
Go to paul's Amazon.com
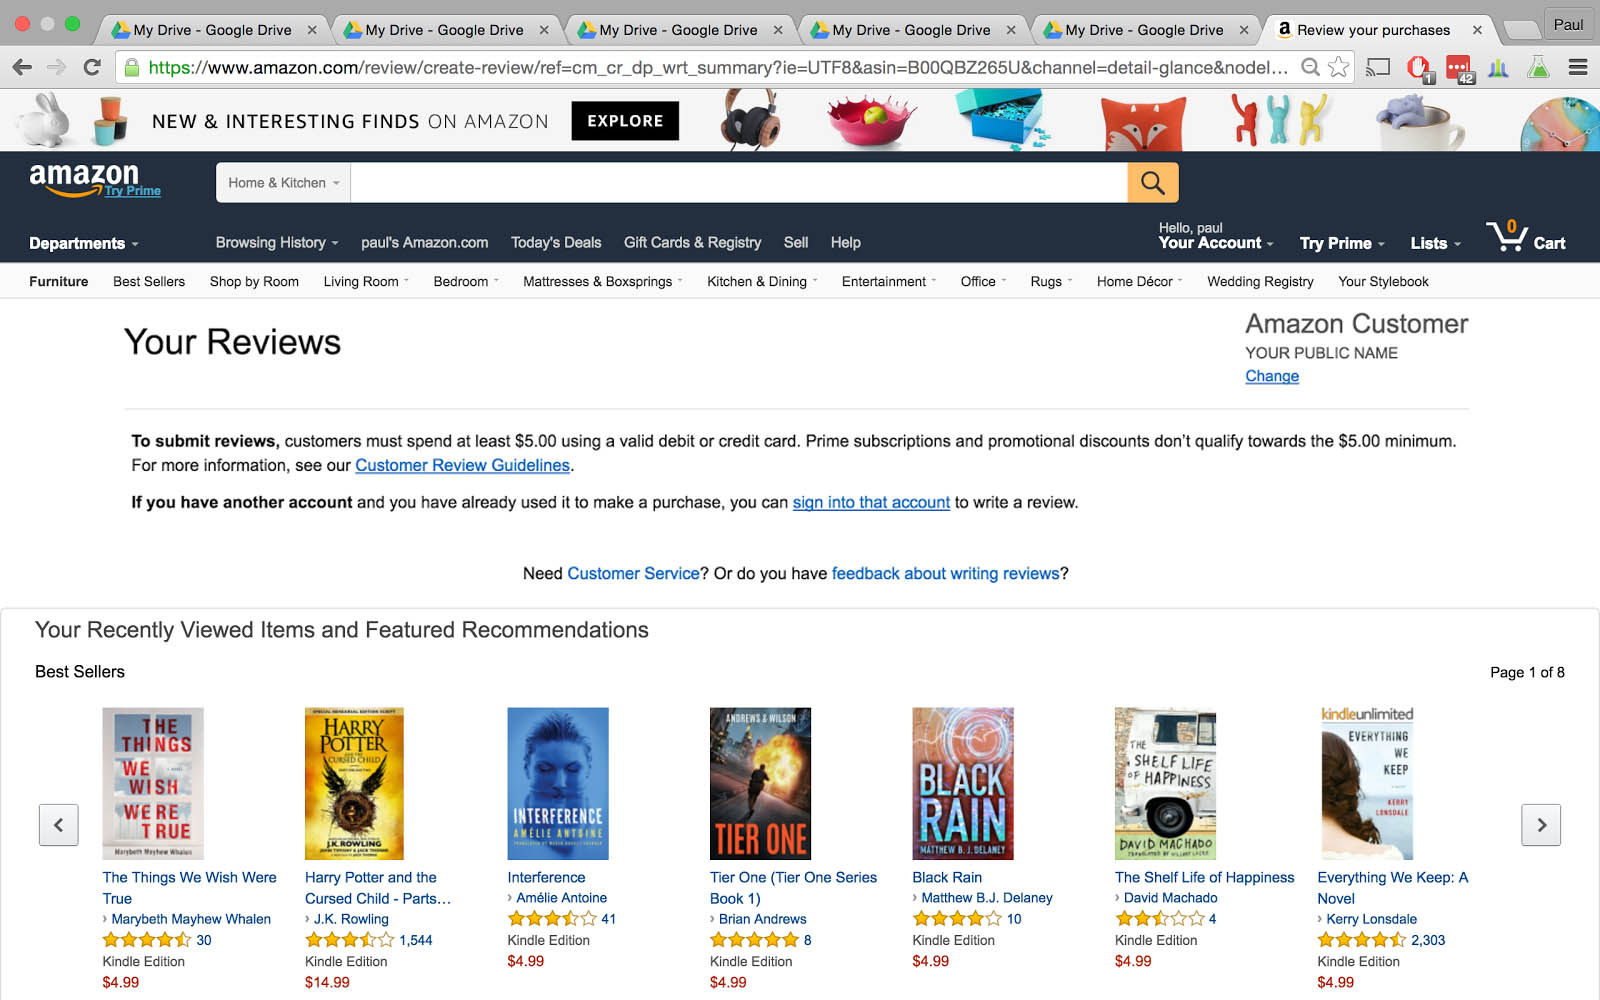coord(424,242)
